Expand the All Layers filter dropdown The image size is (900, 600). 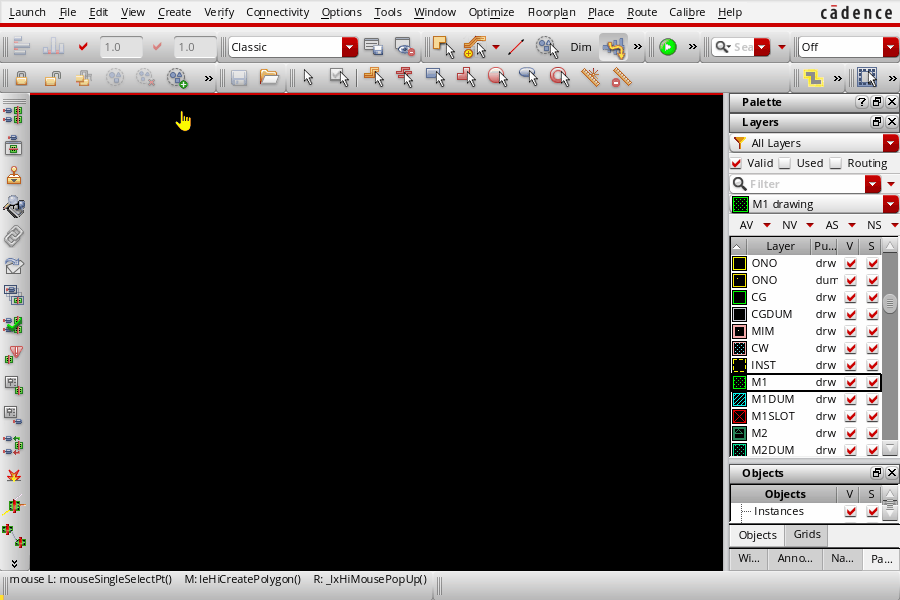(890, 143)
